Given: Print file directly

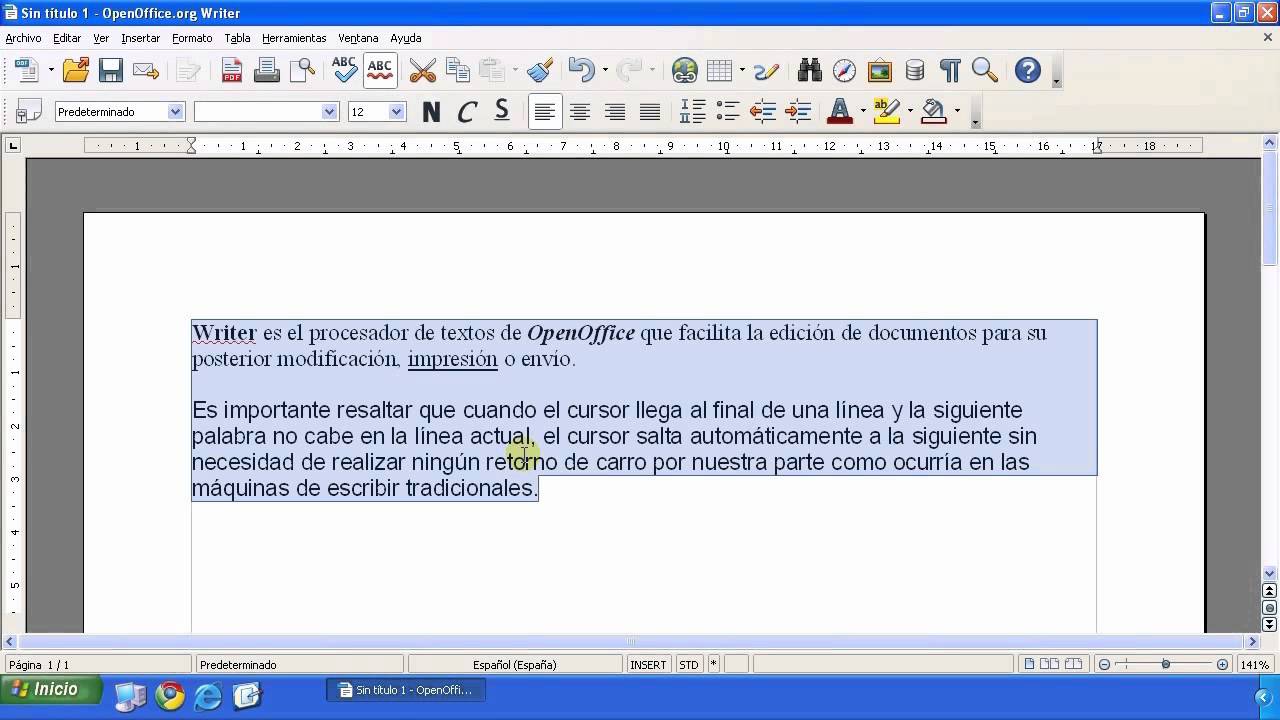Looking at the screenshot, I should click(267, 71).
